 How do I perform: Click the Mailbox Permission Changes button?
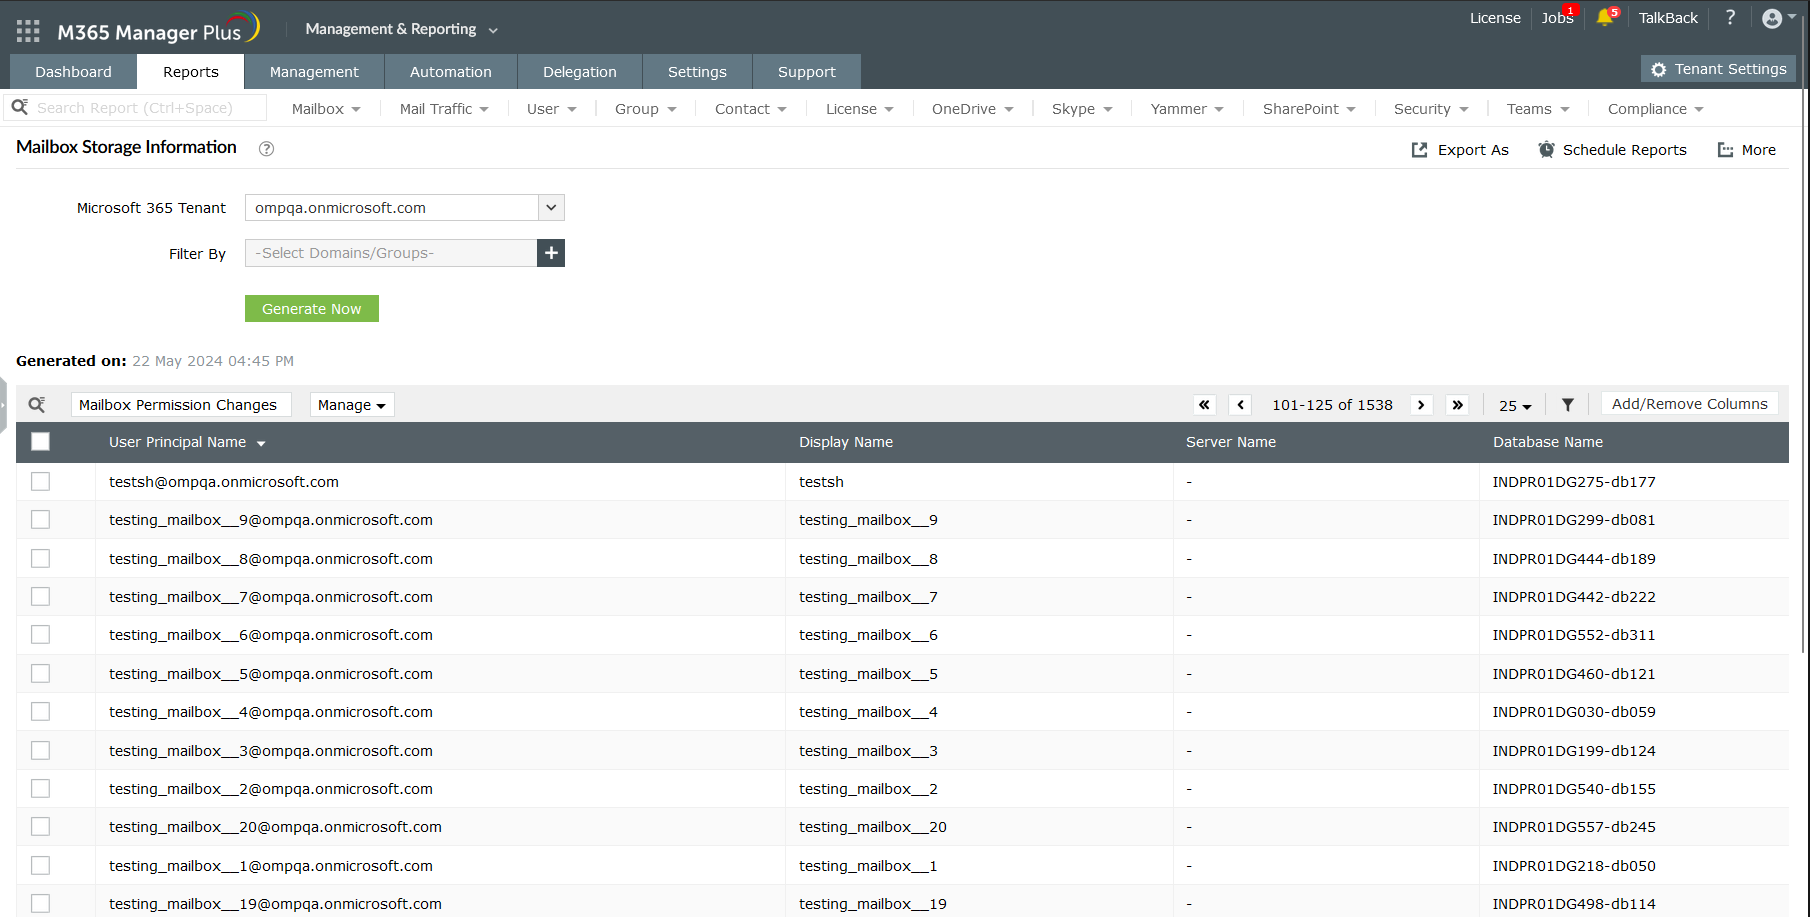coord(181,405)
